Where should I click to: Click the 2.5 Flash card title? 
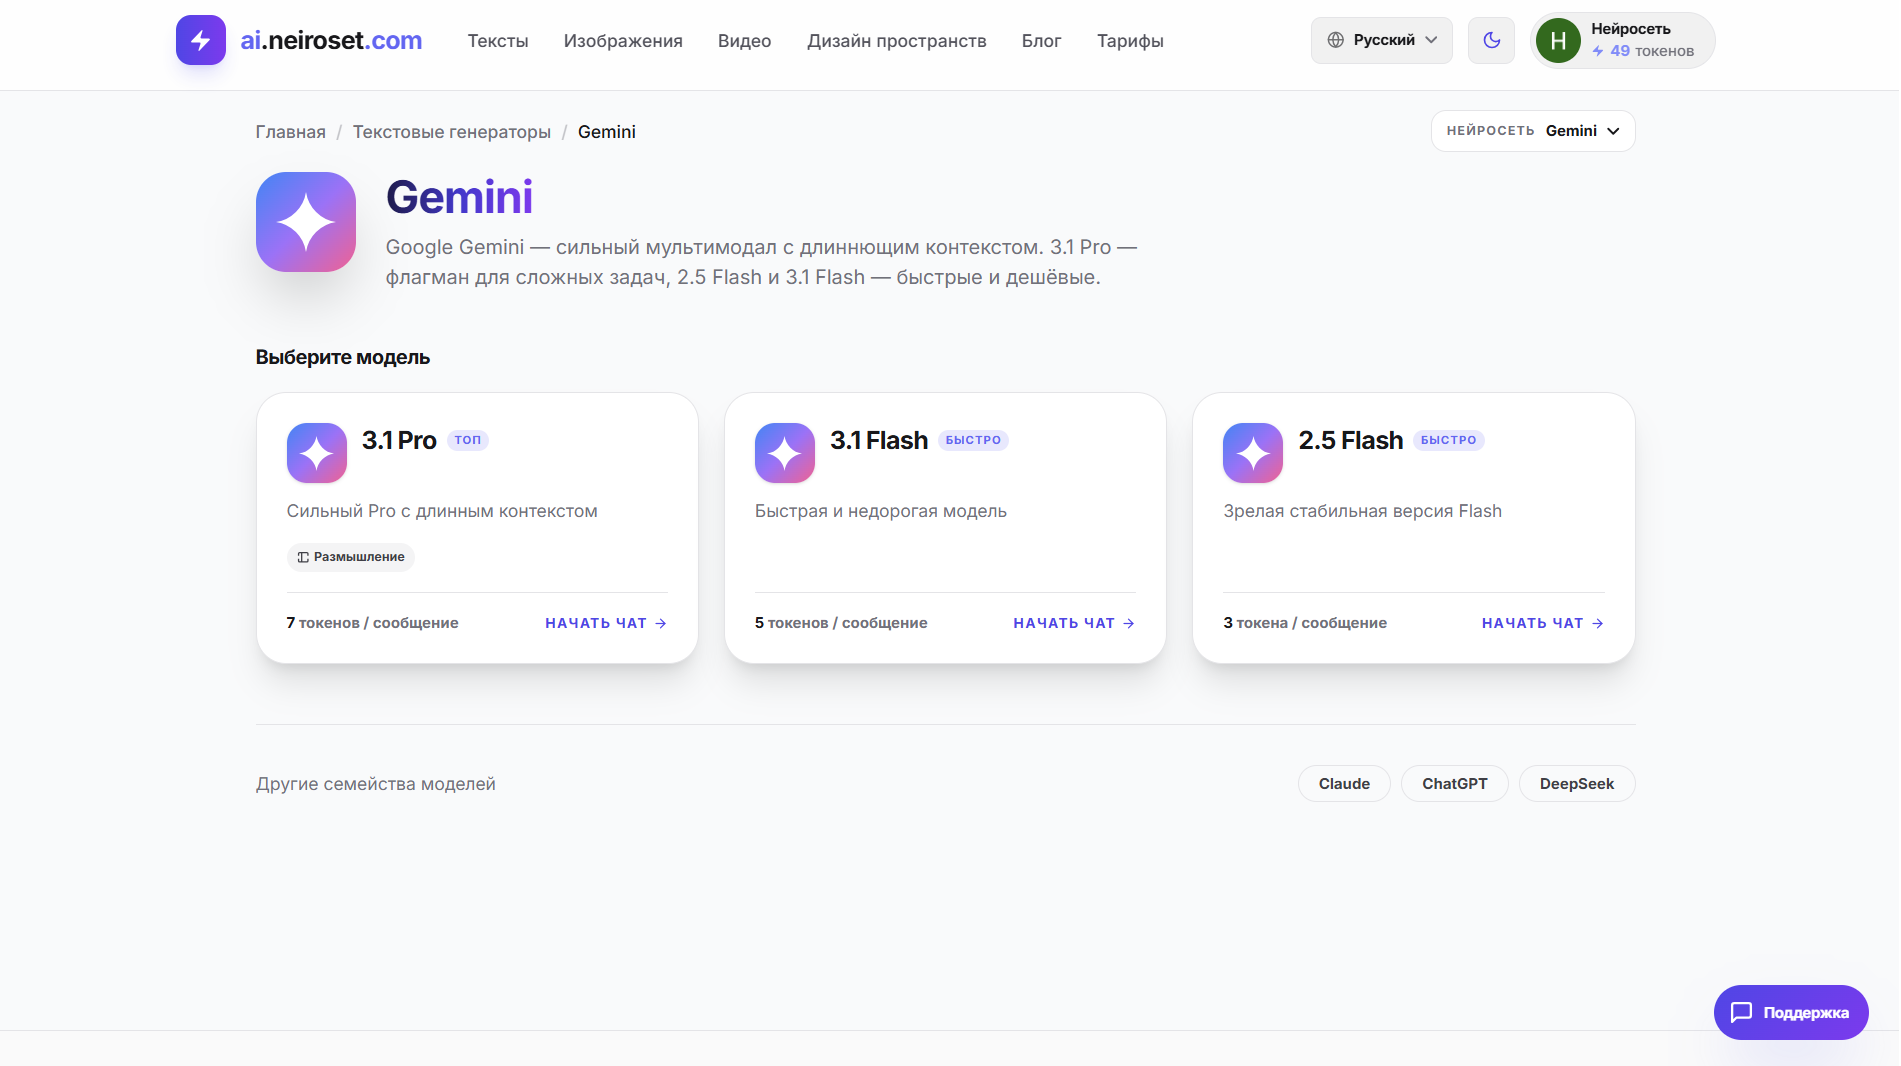1351,440
